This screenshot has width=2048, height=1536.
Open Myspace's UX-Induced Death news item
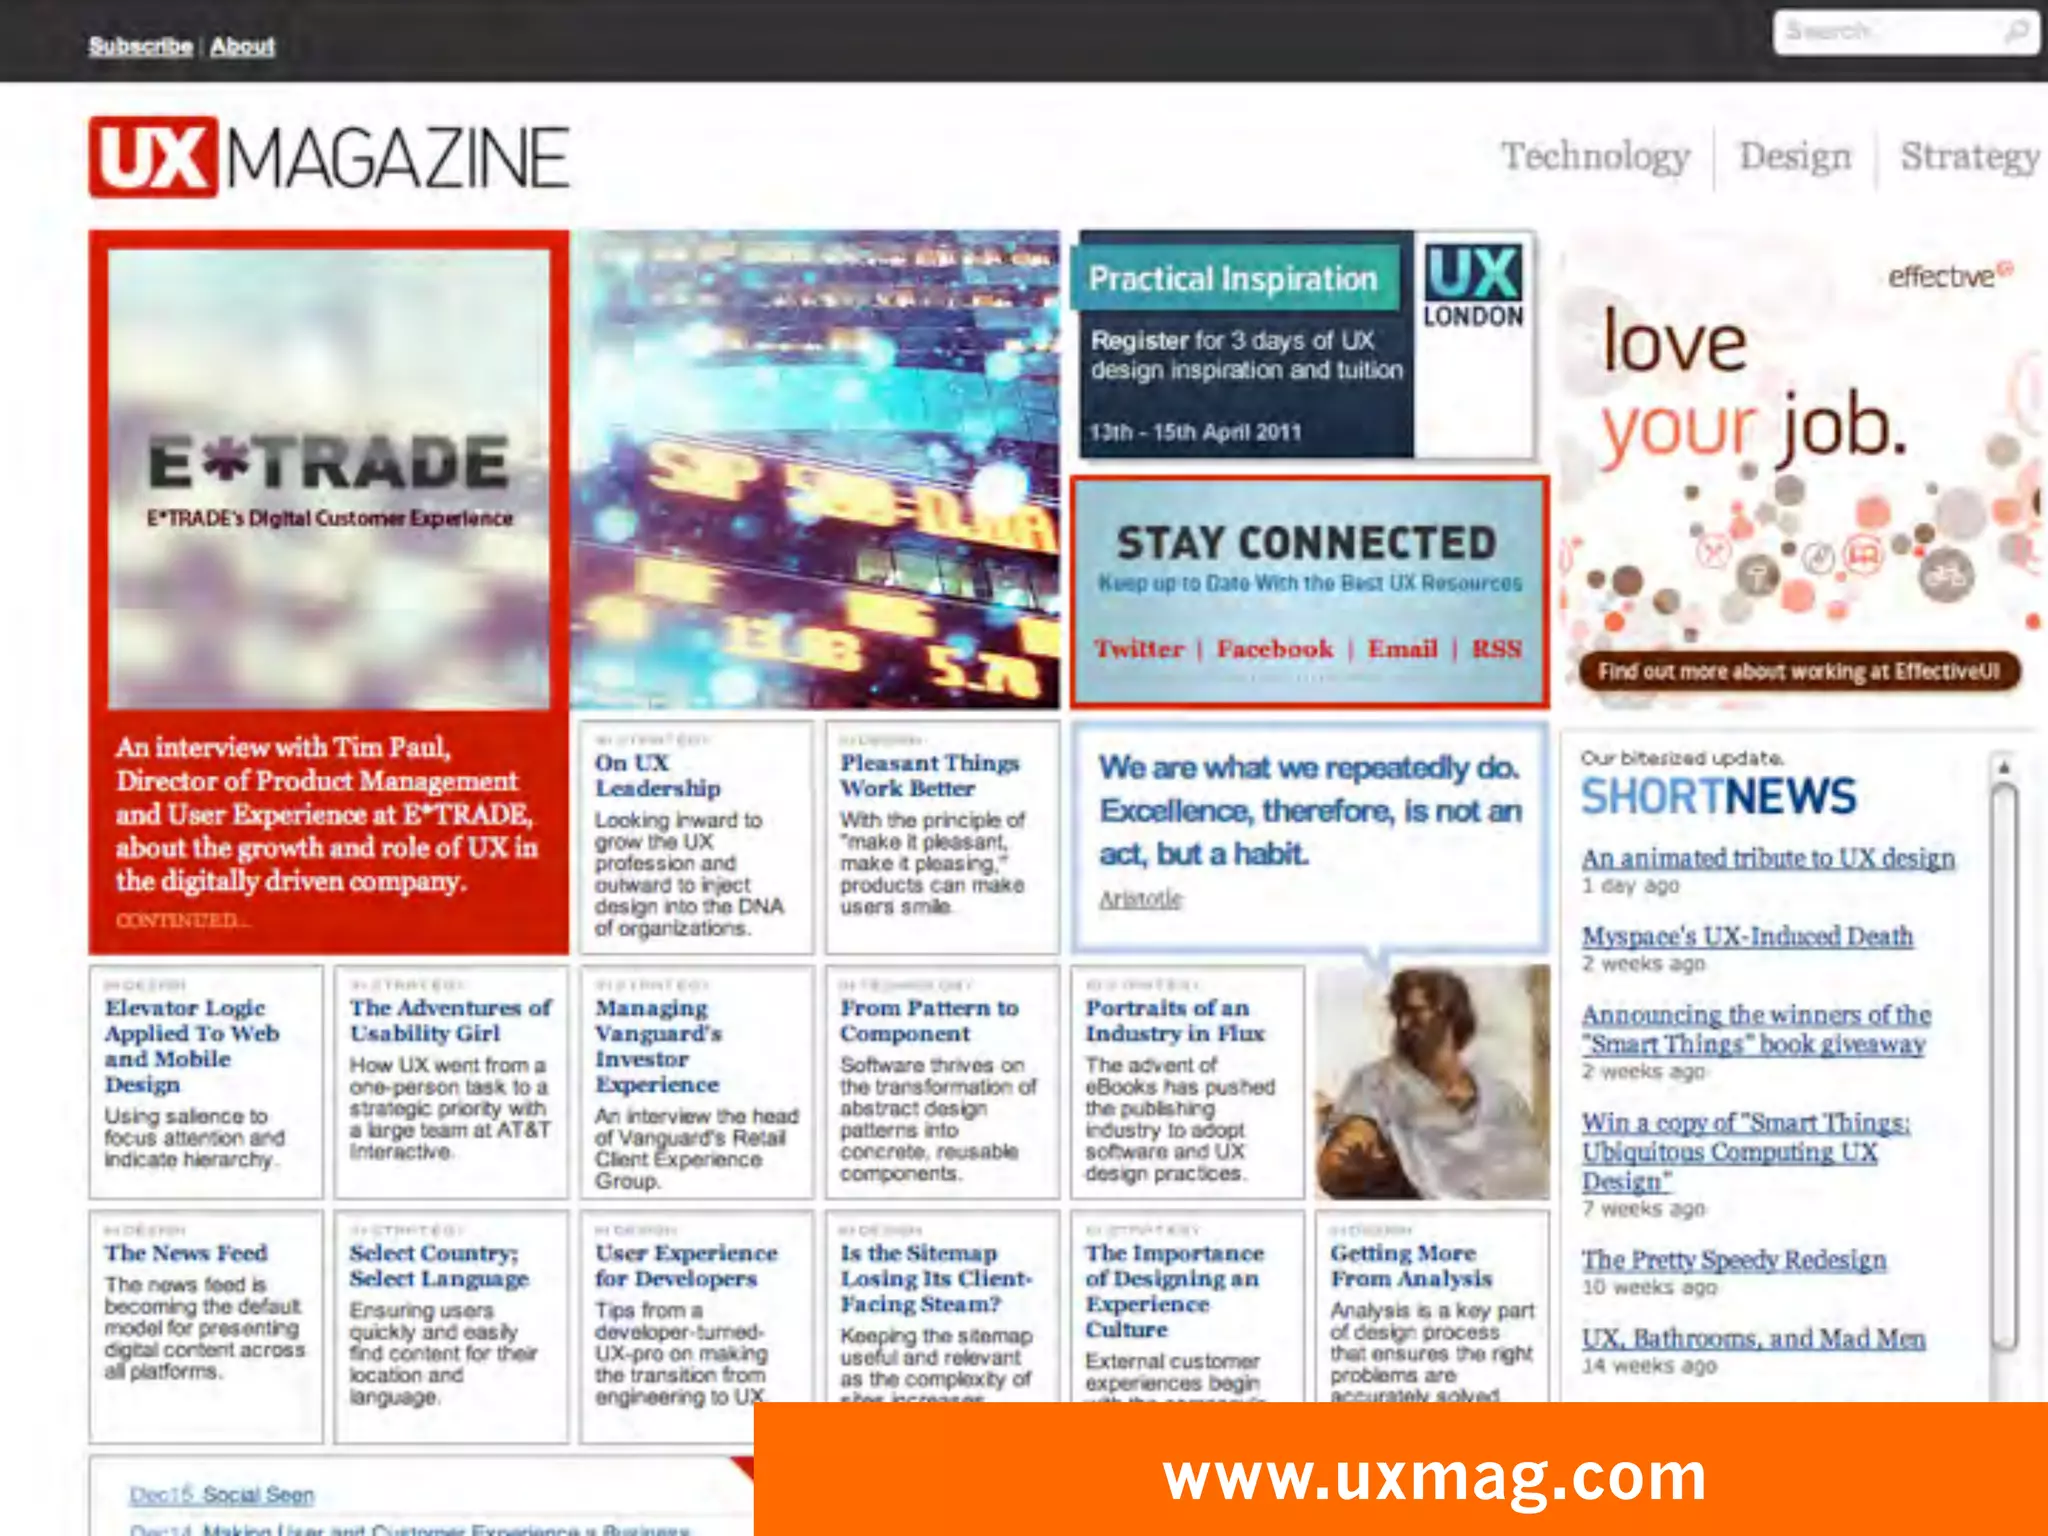pos(1747,936)
